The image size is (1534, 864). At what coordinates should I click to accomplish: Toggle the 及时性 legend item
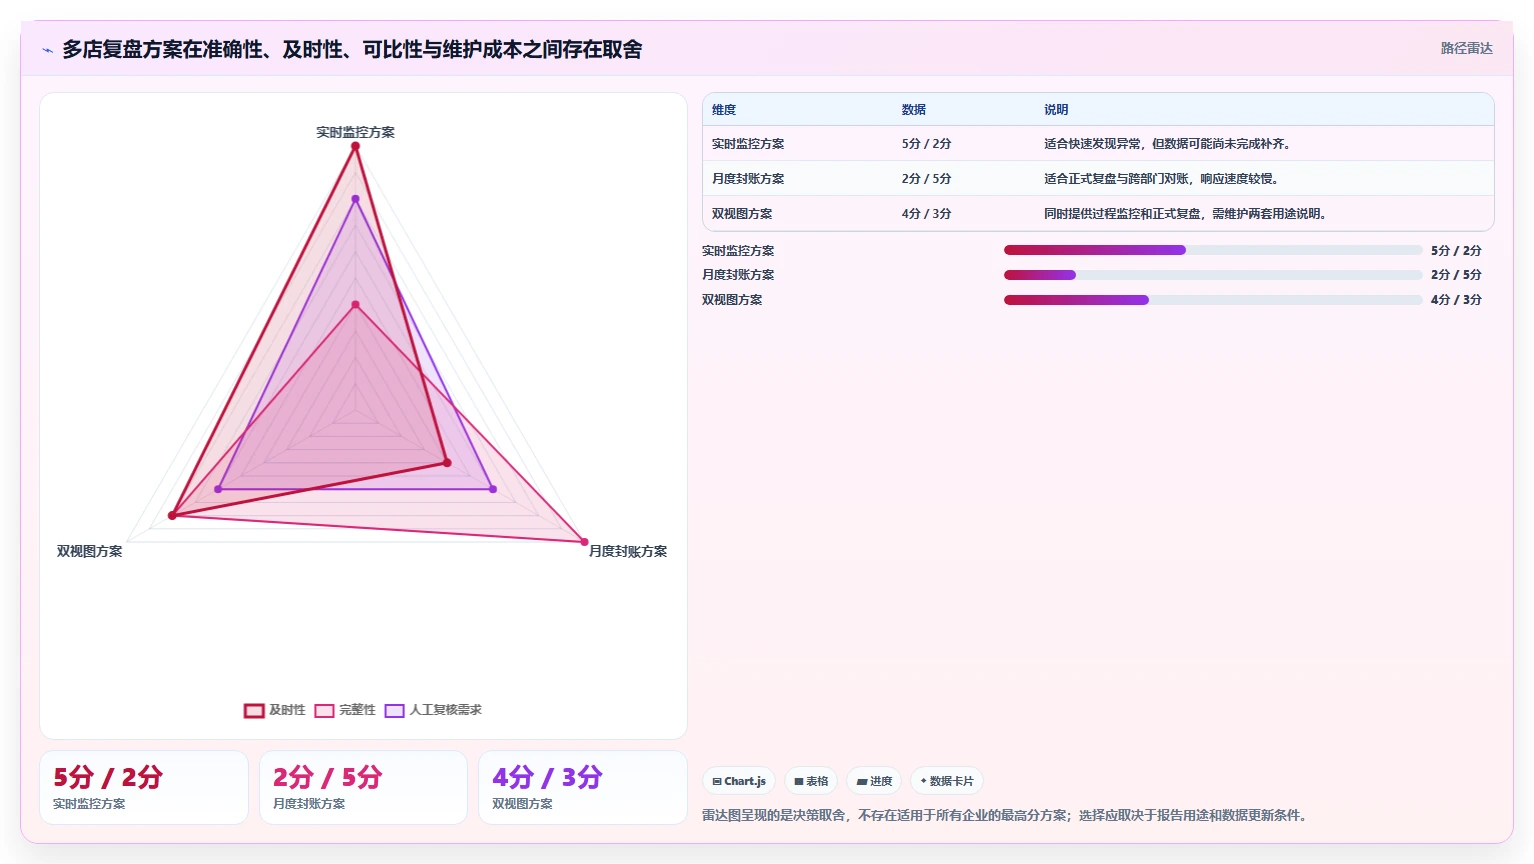(275, 710)
